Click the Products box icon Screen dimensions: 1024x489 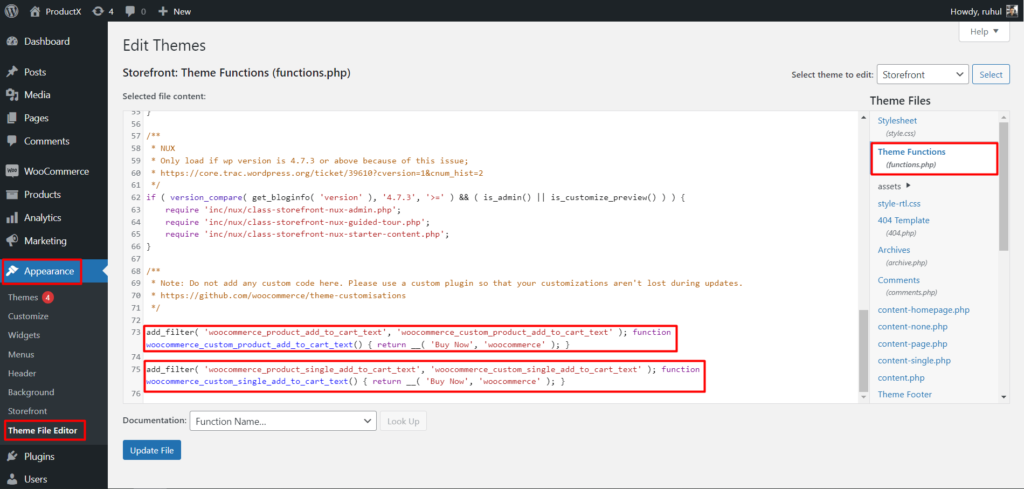[x=12, y=195]
